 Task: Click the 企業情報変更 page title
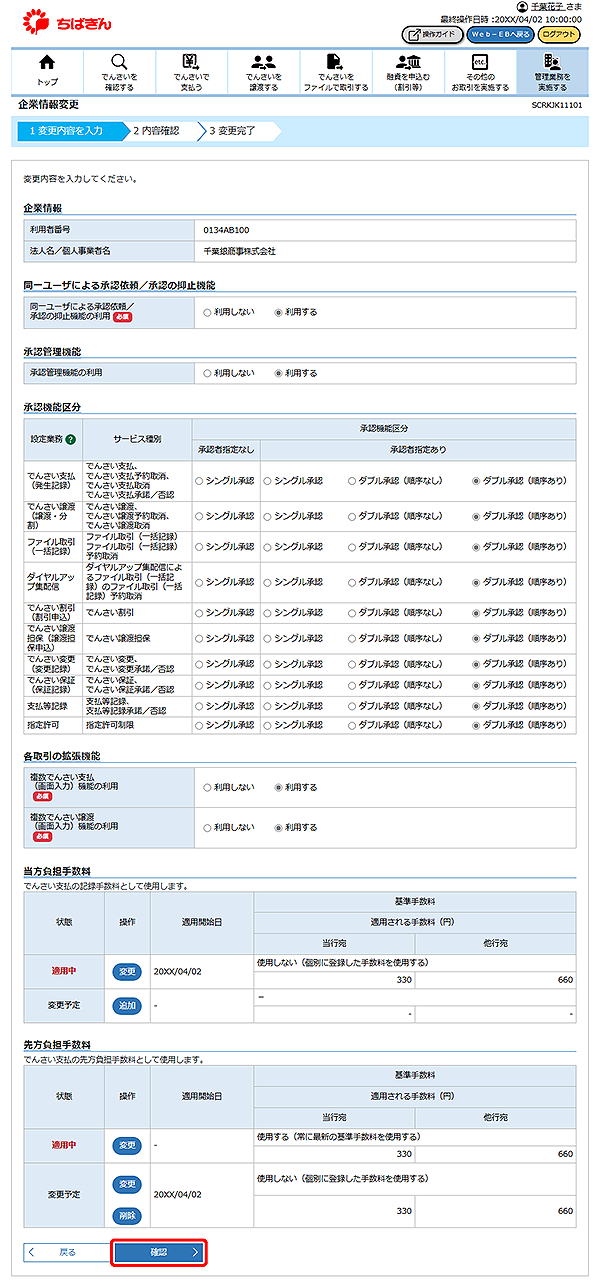click(48, 104)
